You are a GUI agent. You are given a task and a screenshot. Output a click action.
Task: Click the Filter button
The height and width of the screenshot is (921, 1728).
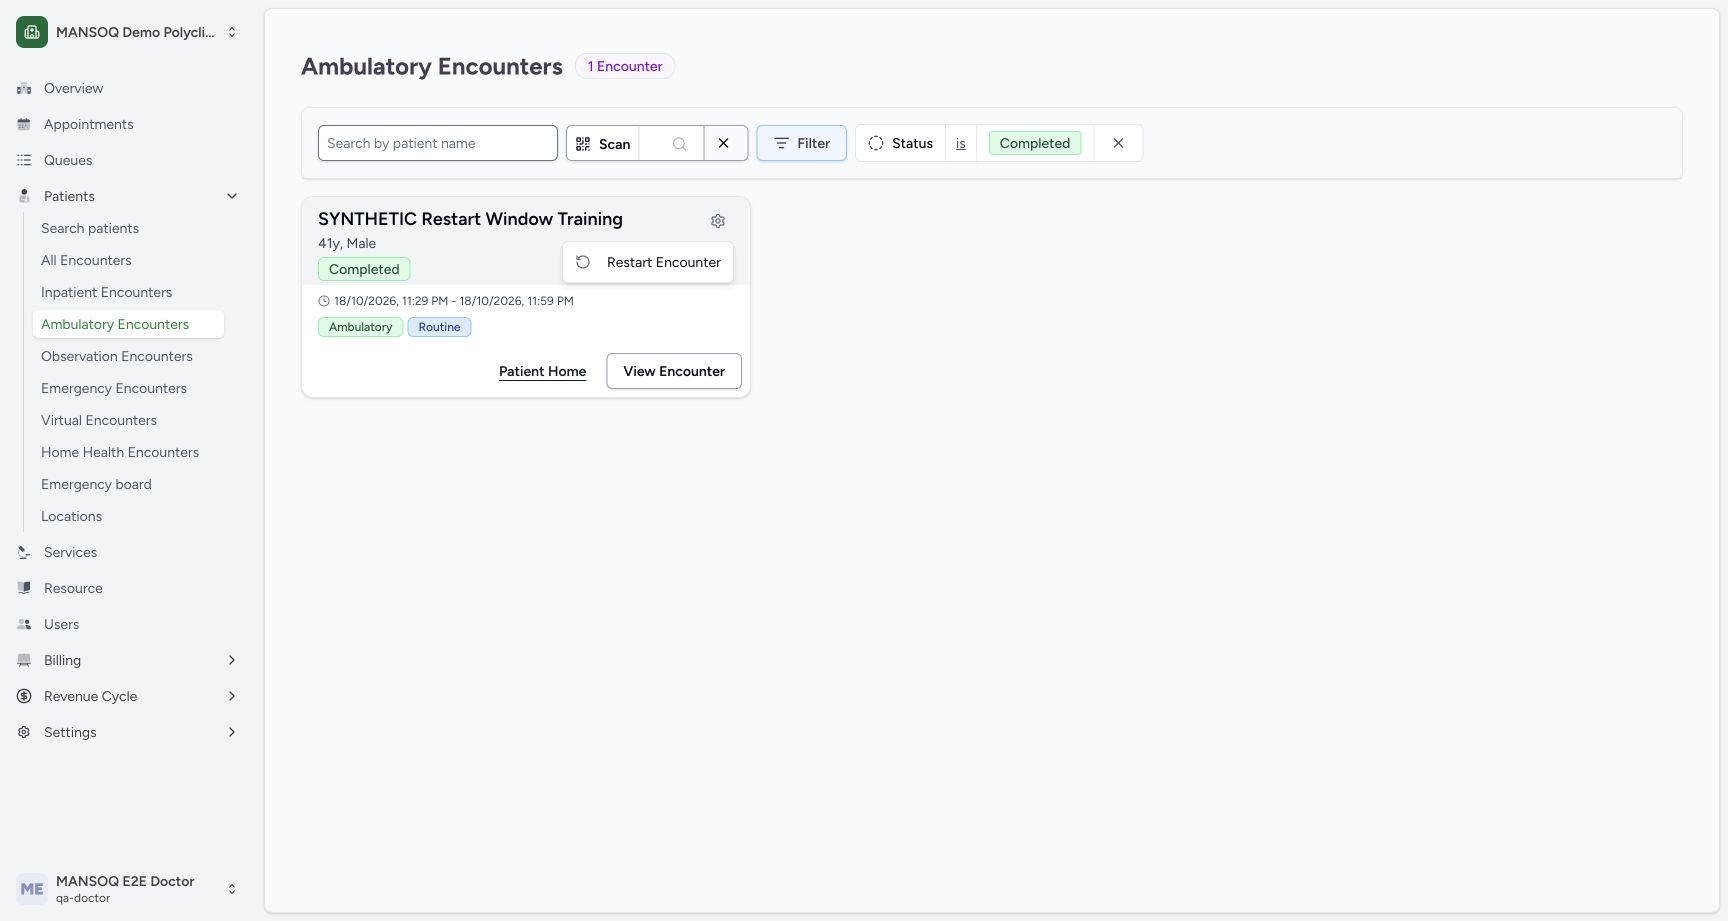801,143
